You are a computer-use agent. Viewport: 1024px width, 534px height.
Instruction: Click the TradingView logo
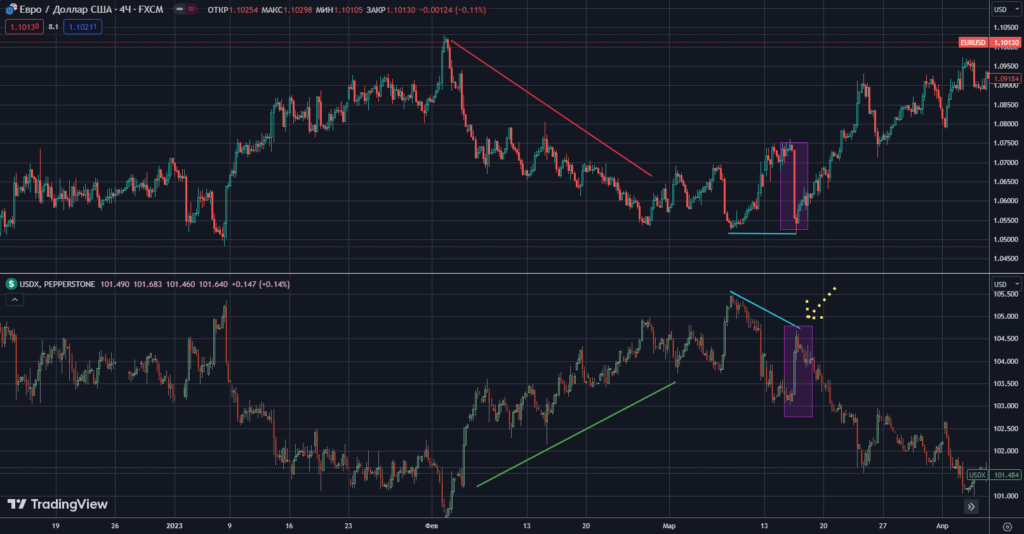coord(57,505)
